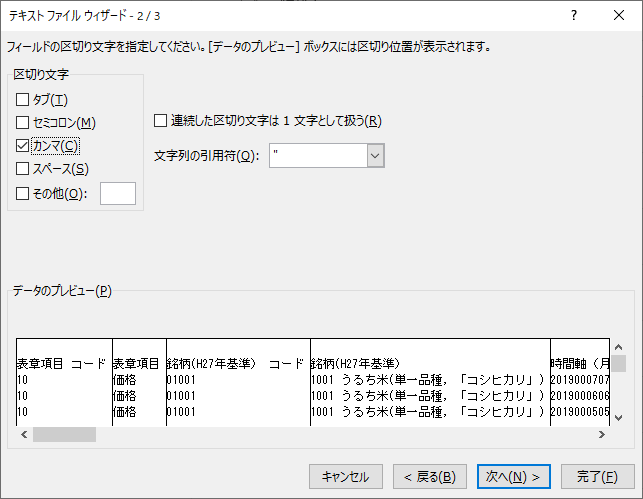Click preview horizontal scrollbar right arrow
This screenshot has width=643, height=499.
(x=601, y=435)
